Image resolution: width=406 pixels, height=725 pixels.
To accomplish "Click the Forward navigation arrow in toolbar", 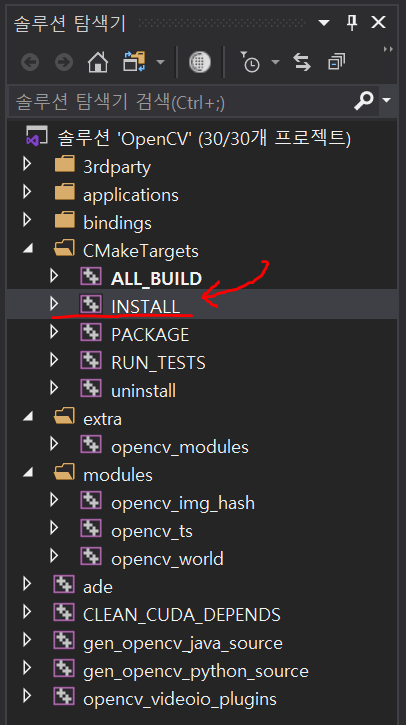I will (x=64, y=62).
